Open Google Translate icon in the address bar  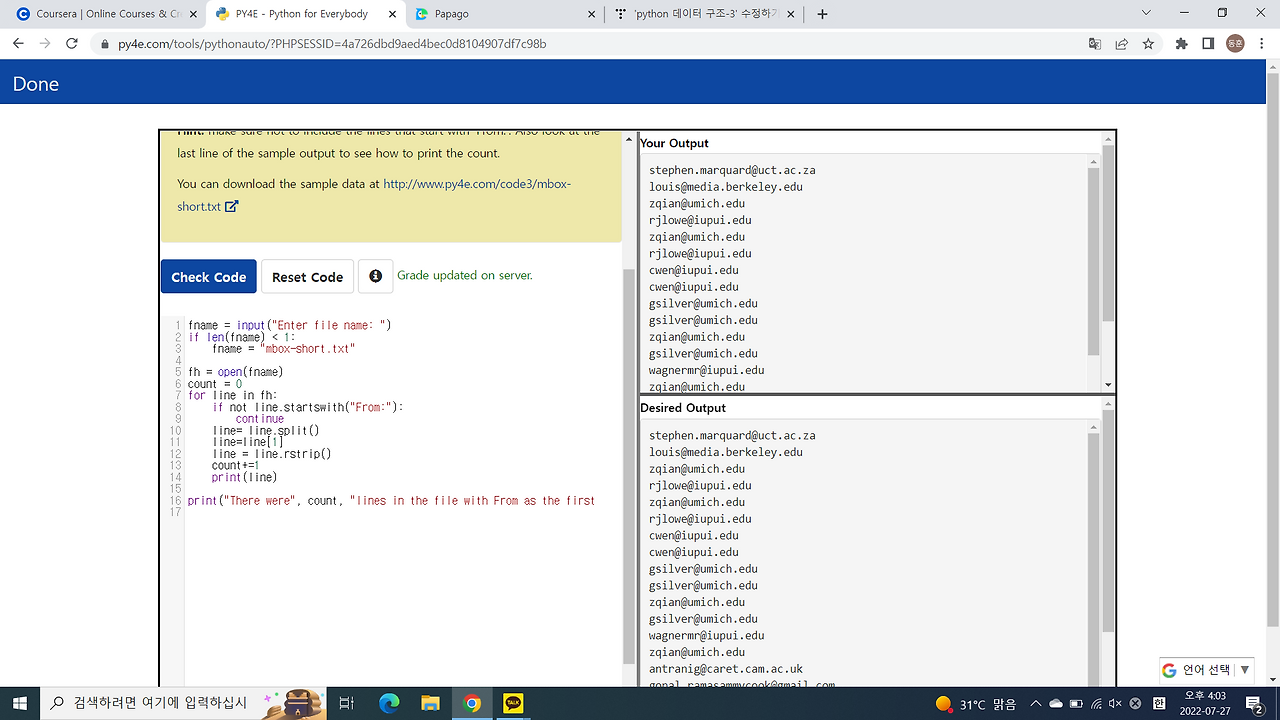click(x=1094, y=43)
